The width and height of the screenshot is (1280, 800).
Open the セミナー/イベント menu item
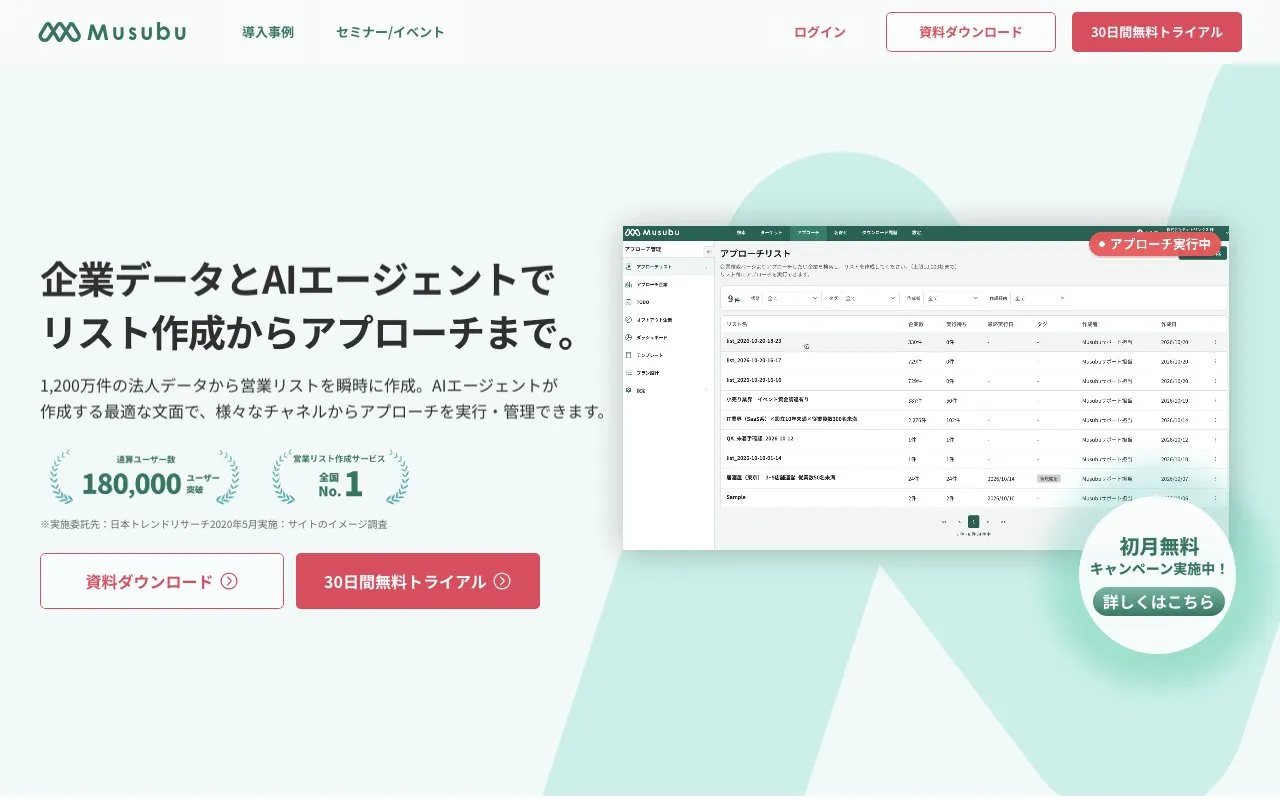tap(390, 32)
